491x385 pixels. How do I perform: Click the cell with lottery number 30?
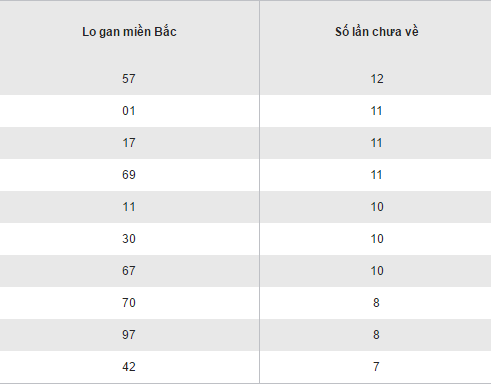point(129,239)
